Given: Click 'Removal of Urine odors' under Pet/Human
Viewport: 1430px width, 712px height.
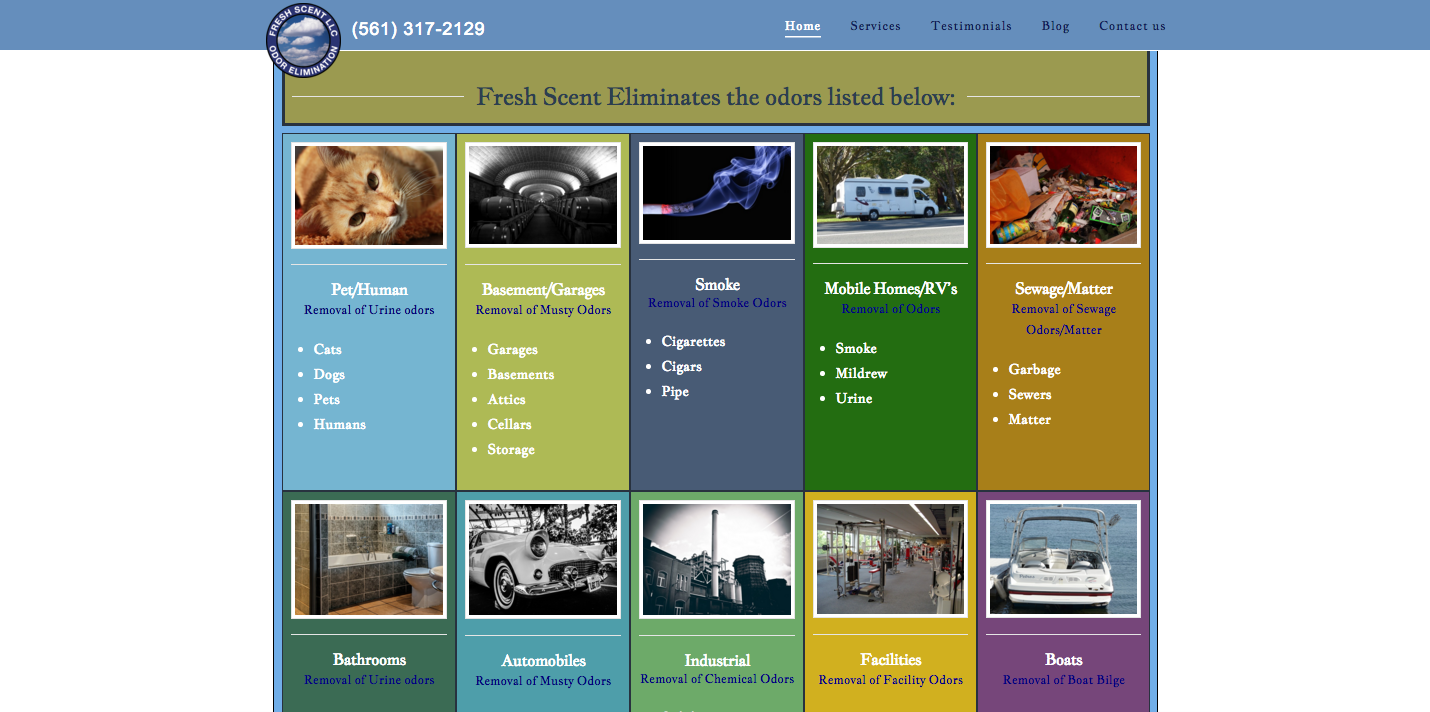Looking at the screenshot, I should [x=369, y=310].
